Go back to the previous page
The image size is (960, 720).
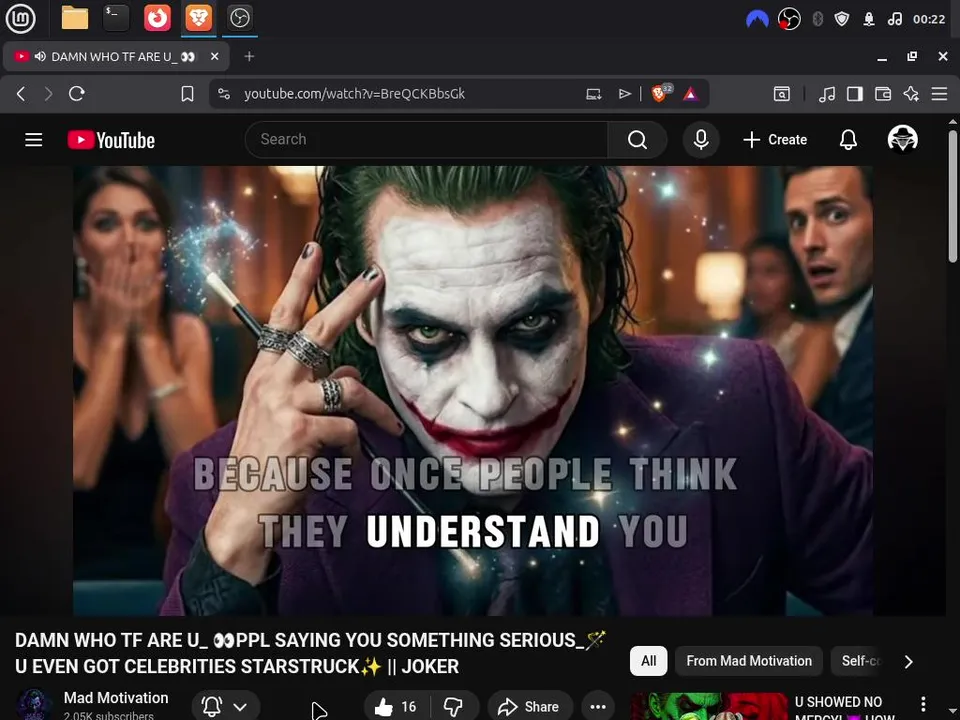point(21,94)
